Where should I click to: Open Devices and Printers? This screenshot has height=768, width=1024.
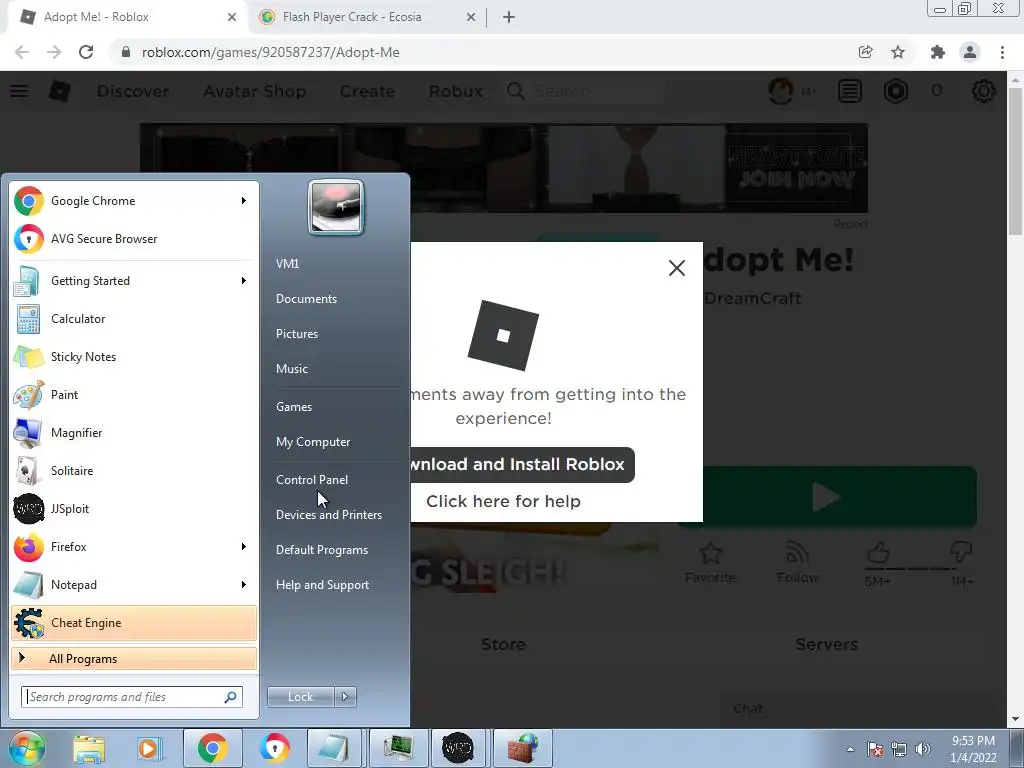click(328, 515)
